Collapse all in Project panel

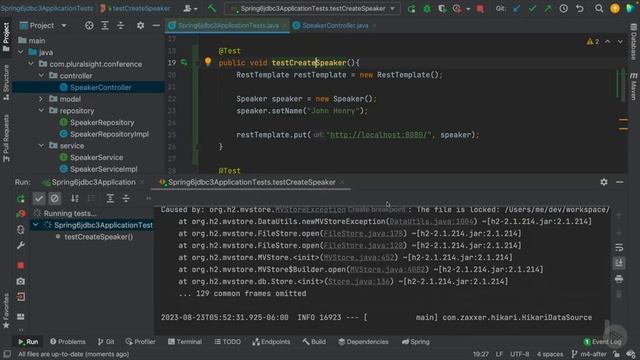tap(121, 26)
